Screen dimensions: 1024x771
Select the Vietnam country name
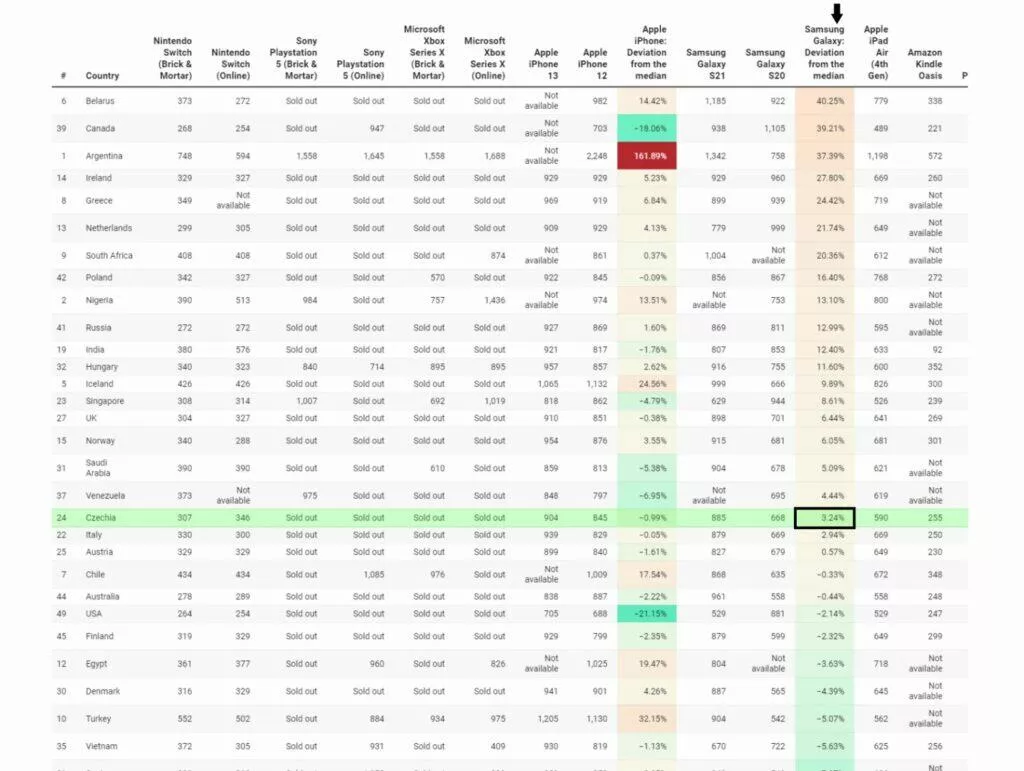click(101, 746)
